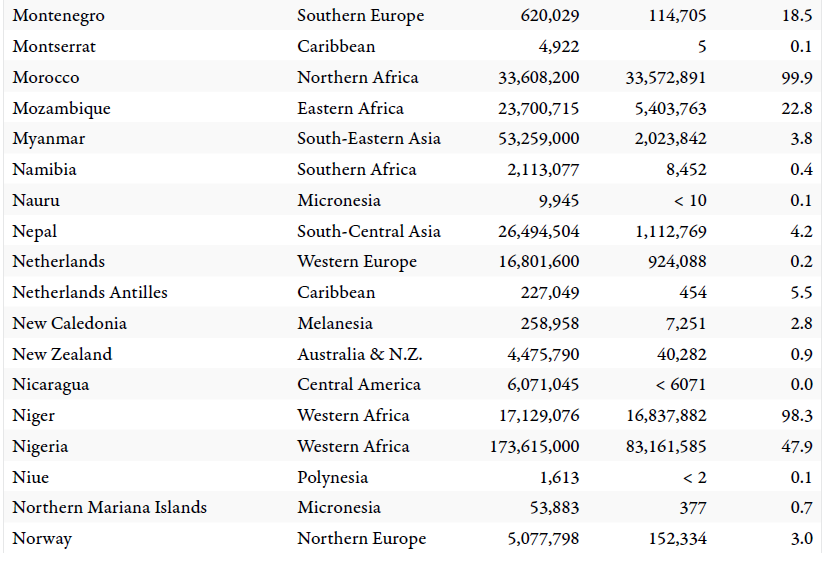Select the Northern Mariana Islands name
This screenshot has height=562, width=827.
109,508
